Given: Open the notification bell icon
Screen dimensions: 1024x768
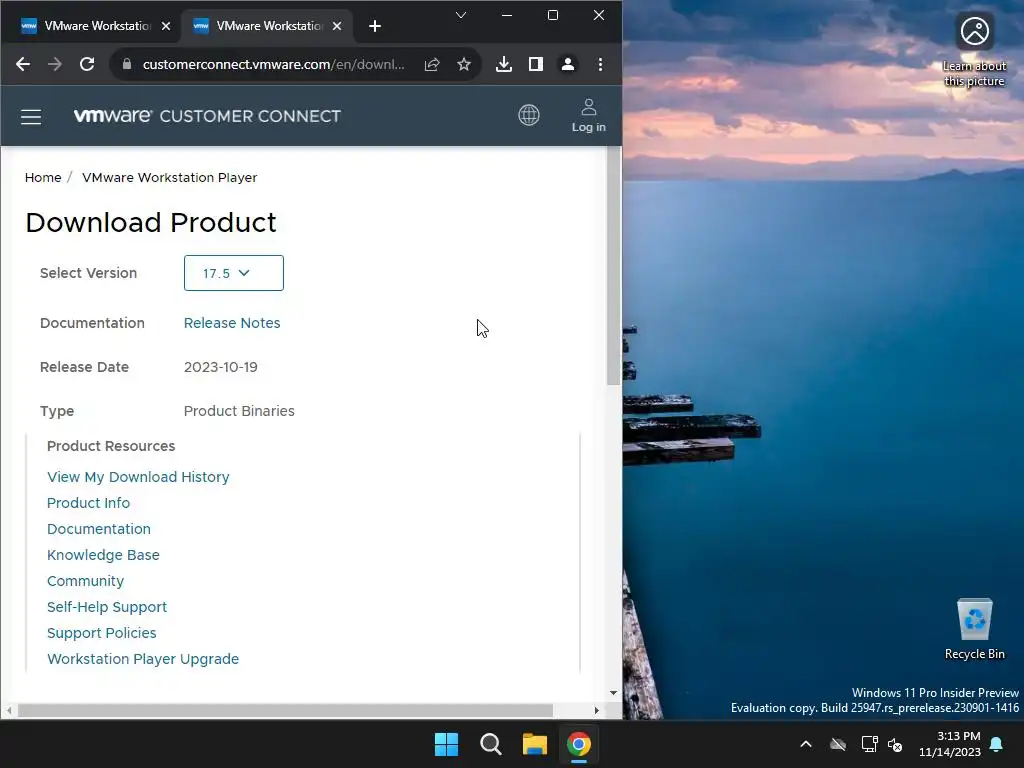Looking at the screenshot, I should pyautogui.click(x=997, y=744).
